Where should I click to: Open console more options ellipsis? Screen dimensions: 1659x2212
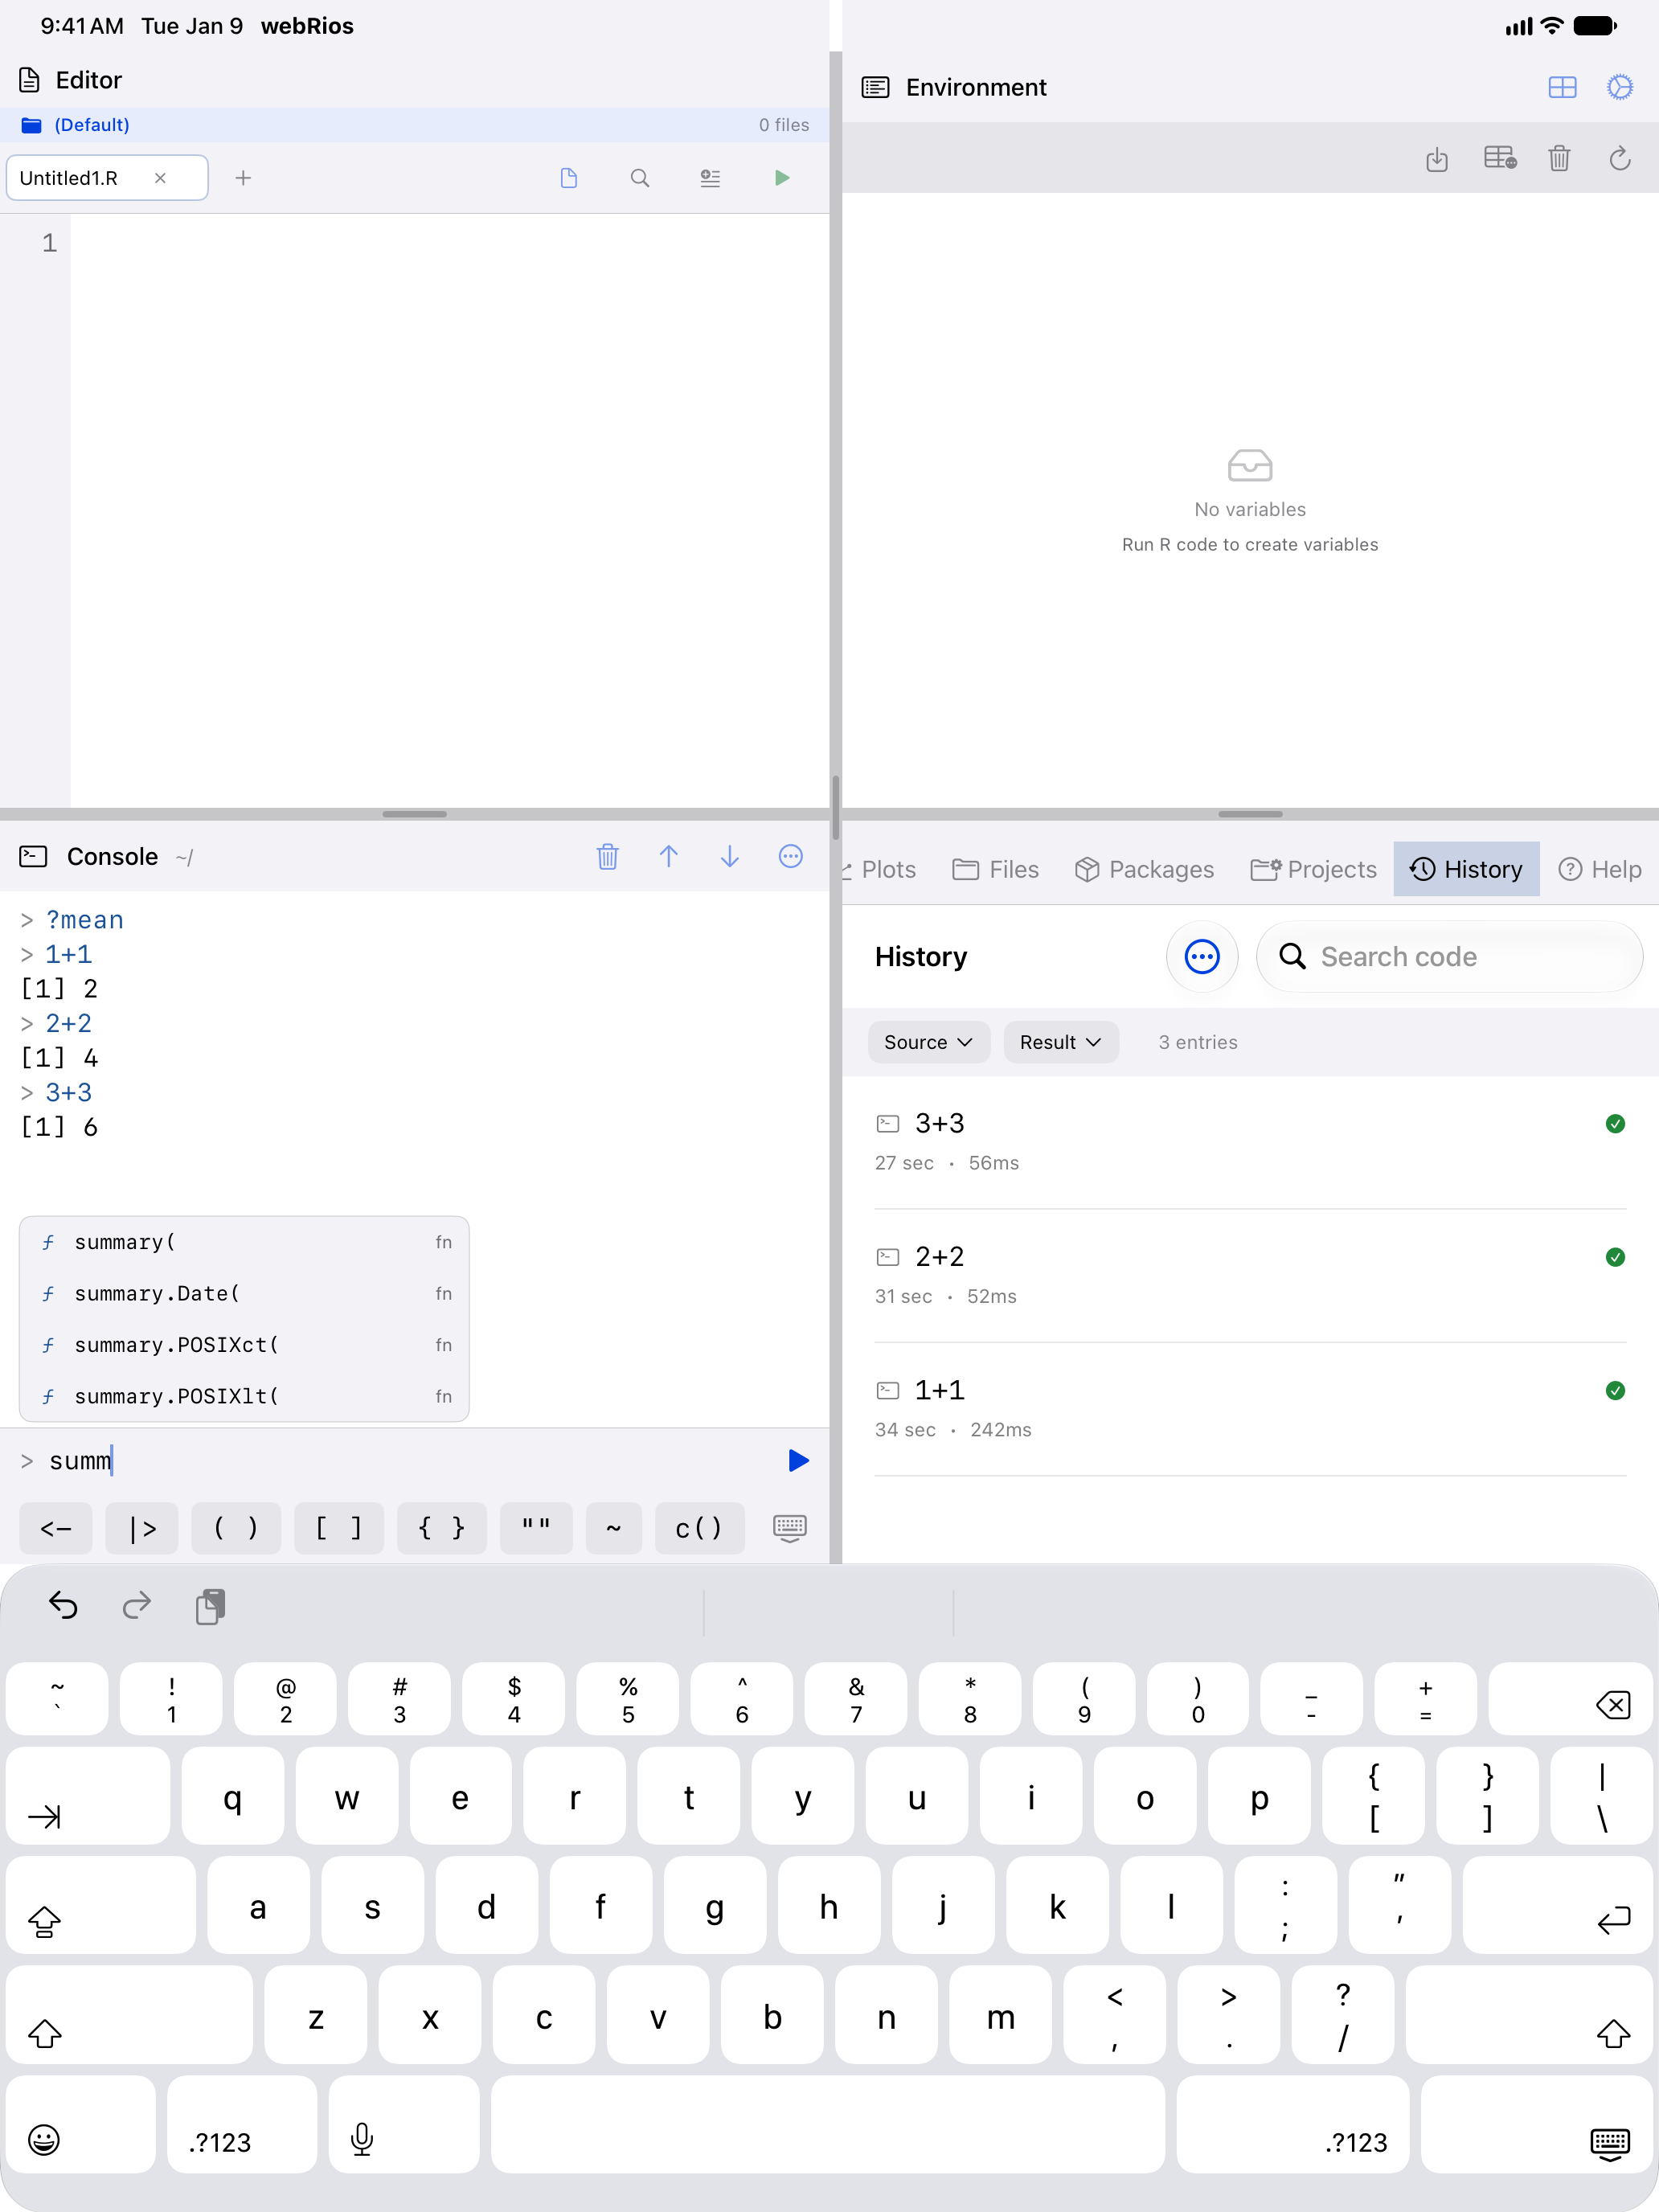click(x=791, y=856)
